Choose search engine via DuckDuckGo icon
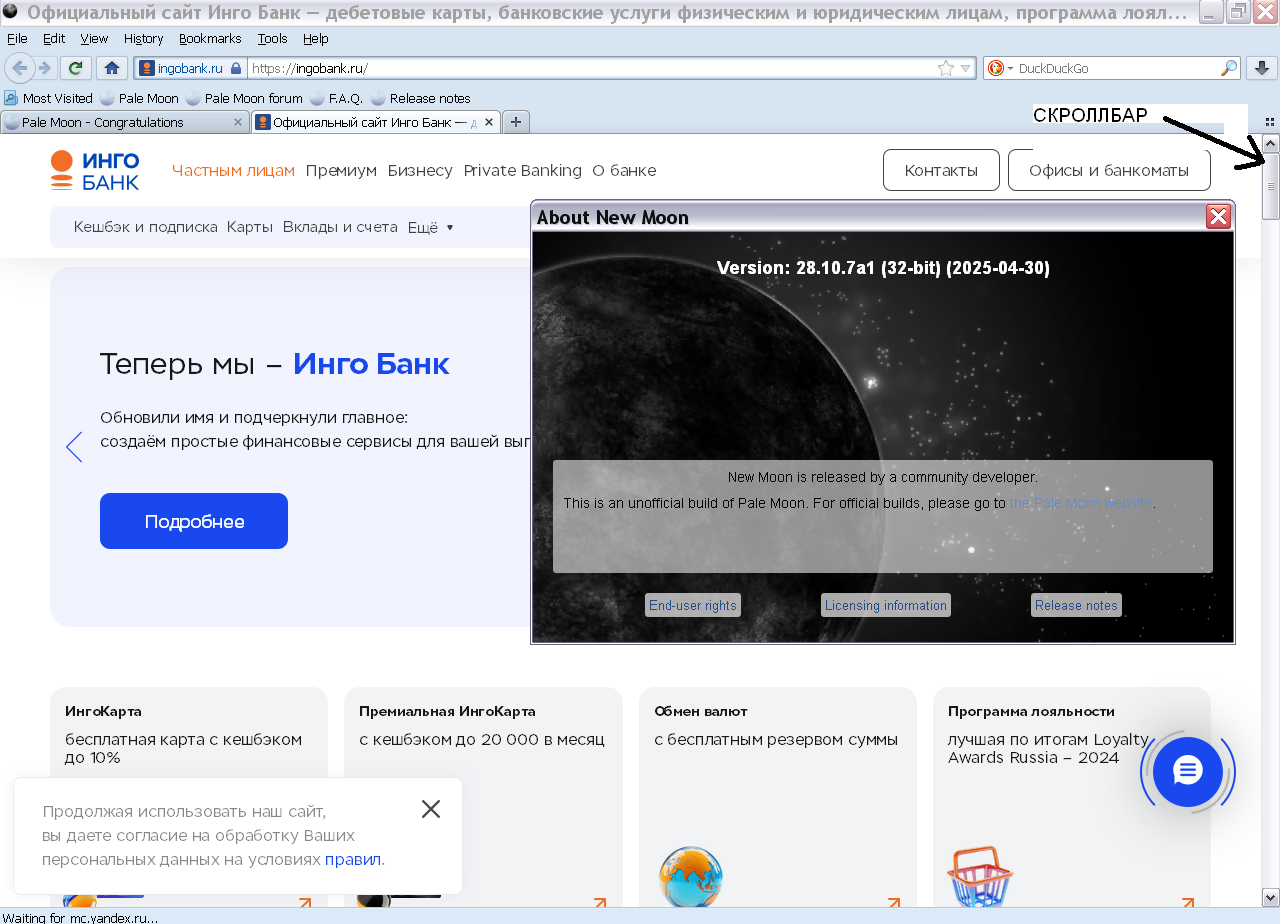Viewport: 1280px width, 924px height. [998, 68]
